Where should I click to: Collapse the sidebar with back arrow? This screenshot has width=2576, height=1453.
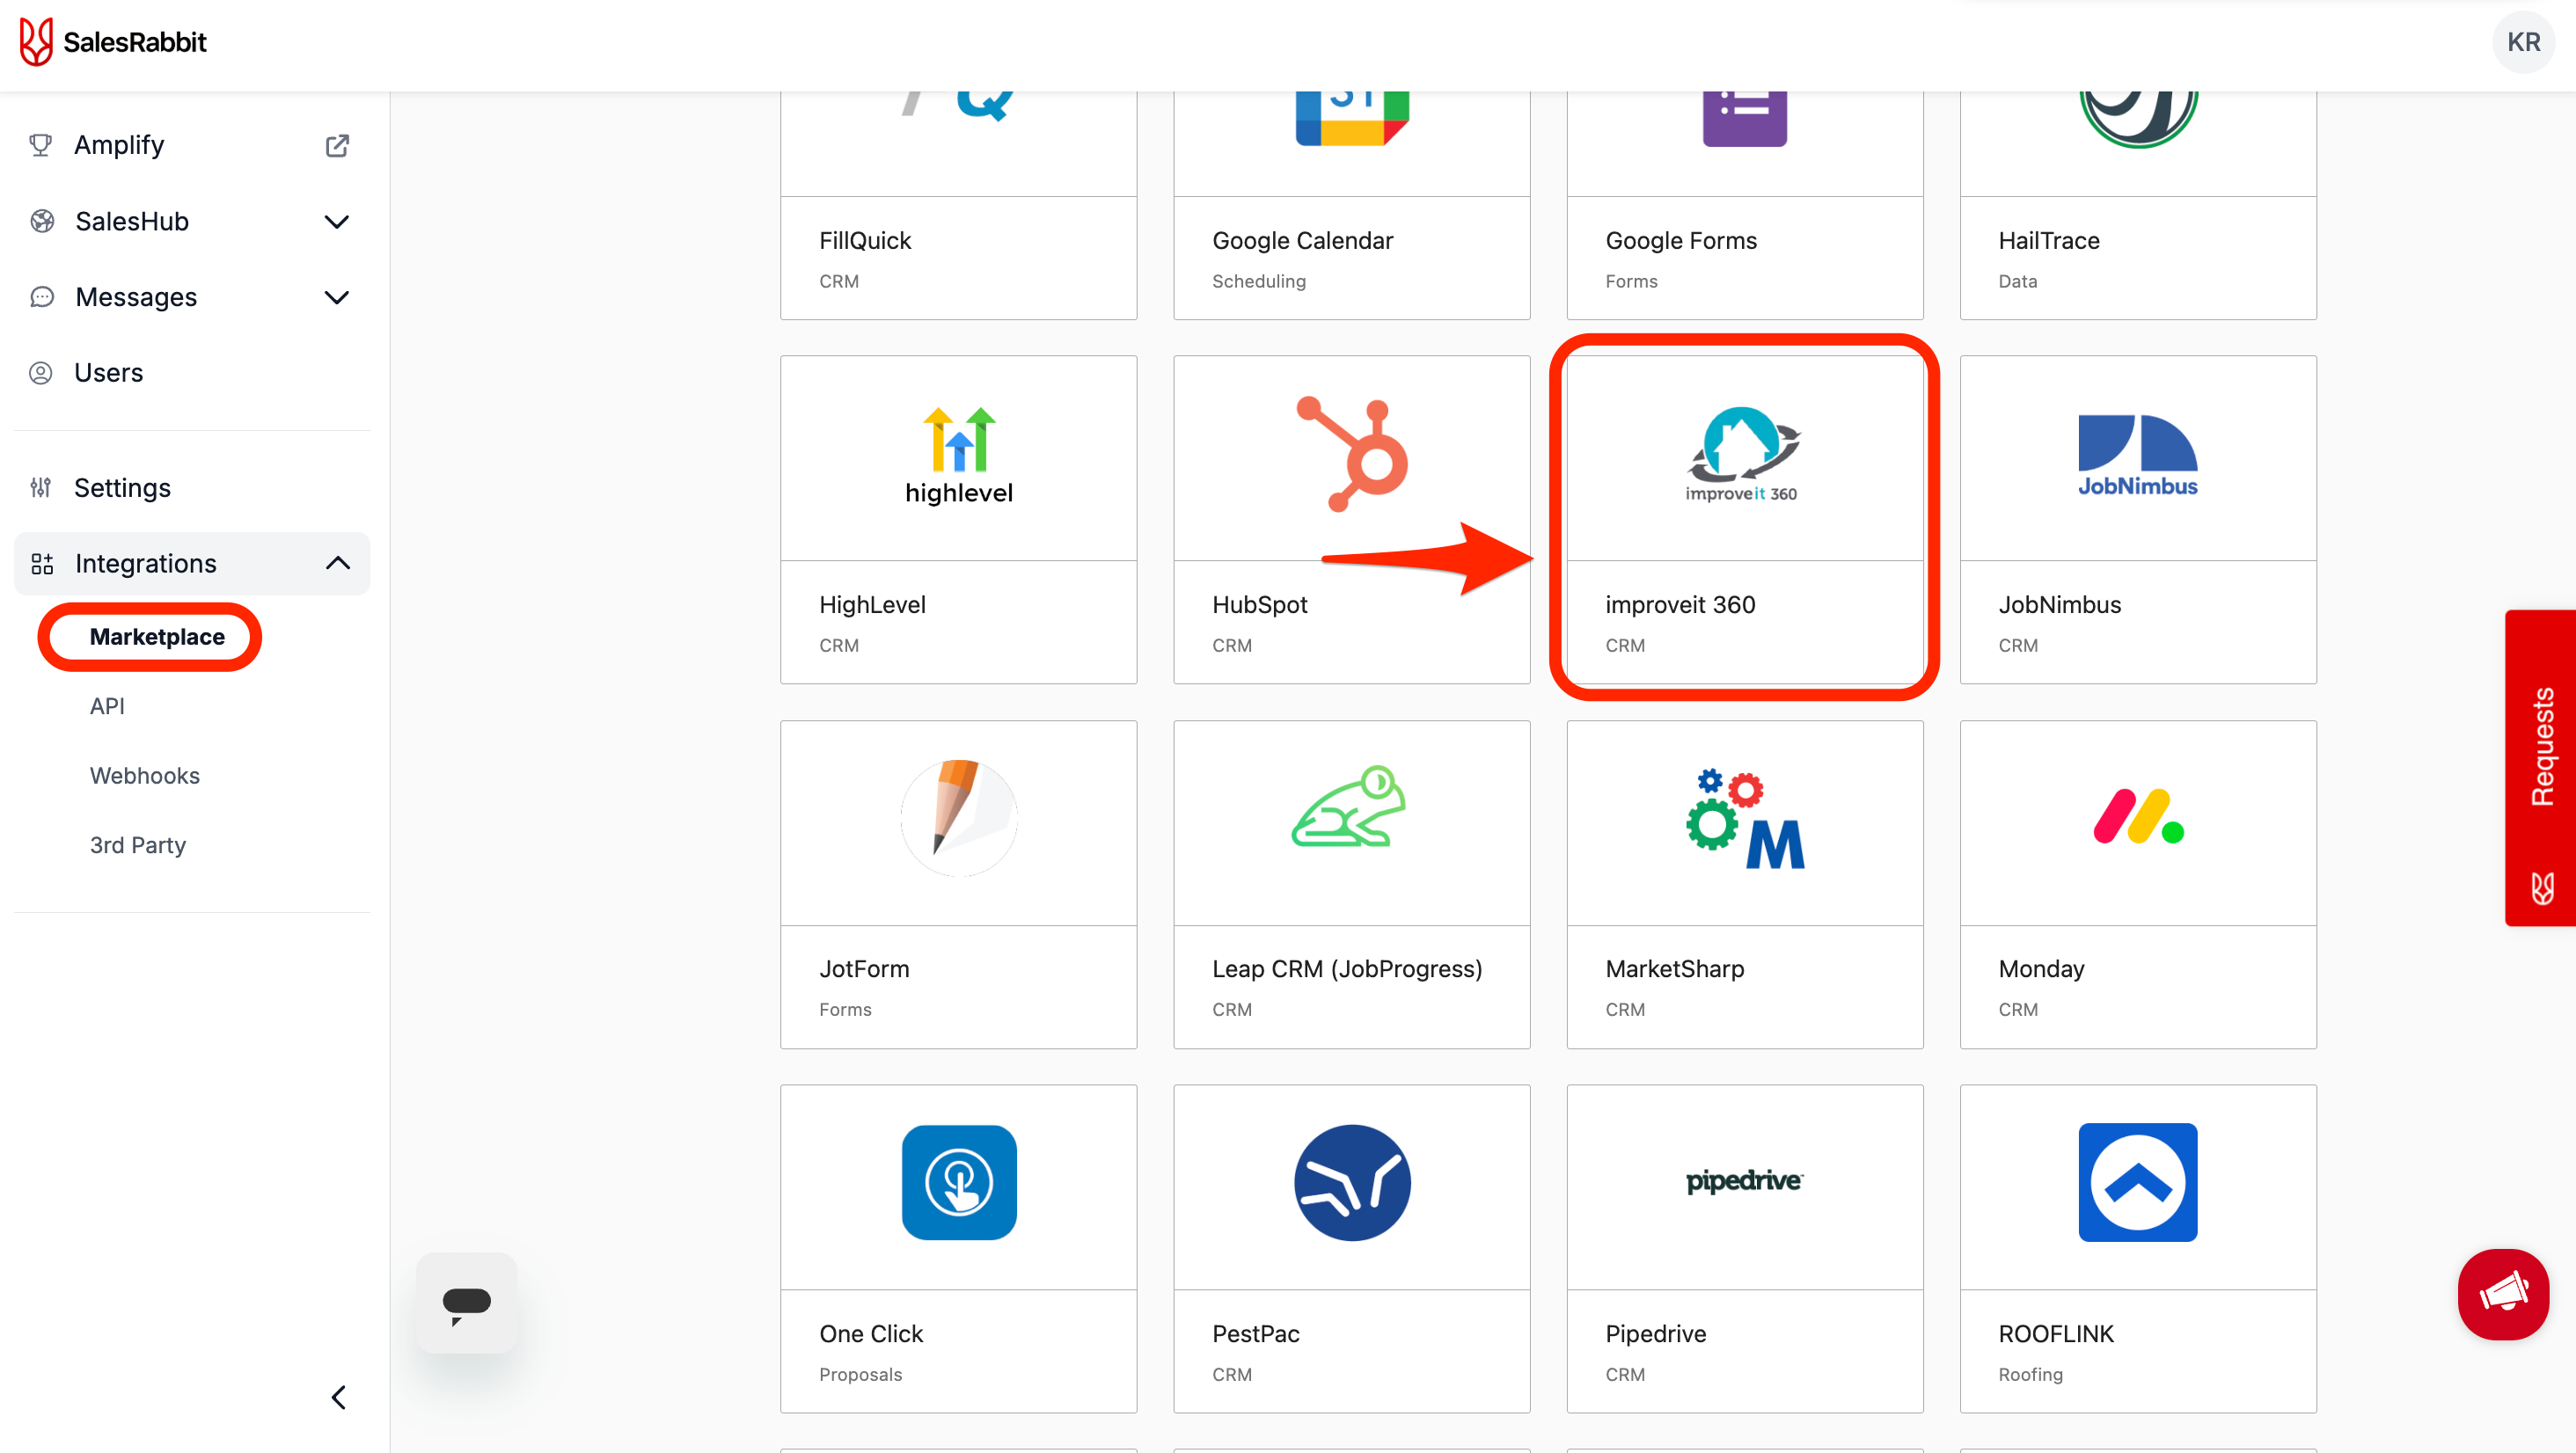pyautogui.click(x=339, y=1397)
